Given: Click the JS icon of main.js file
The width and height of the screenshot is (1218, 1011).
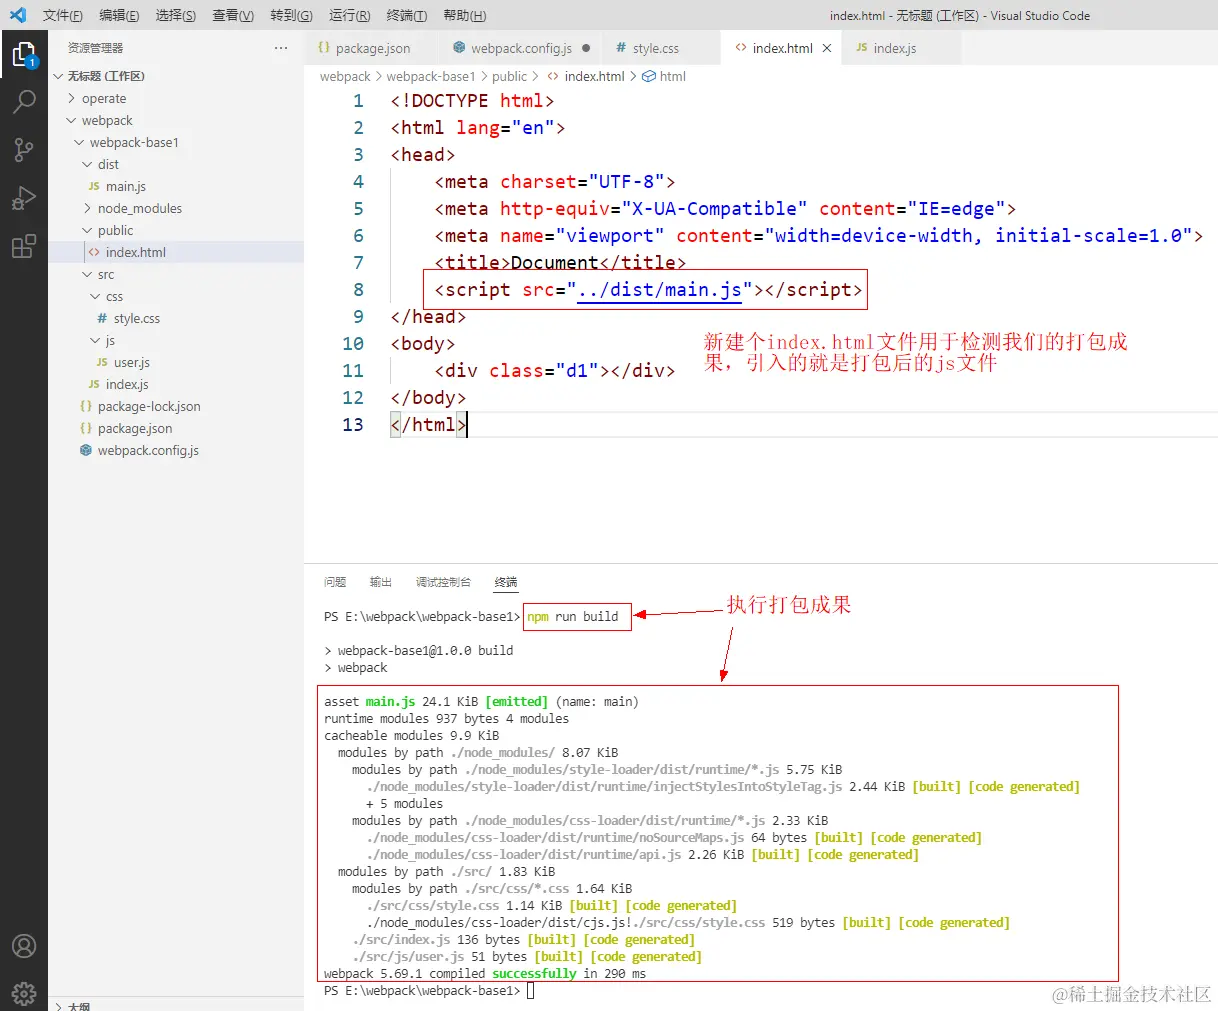Looking at the screenshot, I should 94,186.
